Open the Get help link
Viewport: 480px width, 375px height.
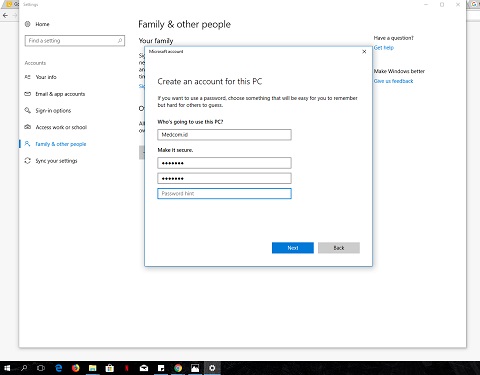pyautogui.click(x=384, y=48)
